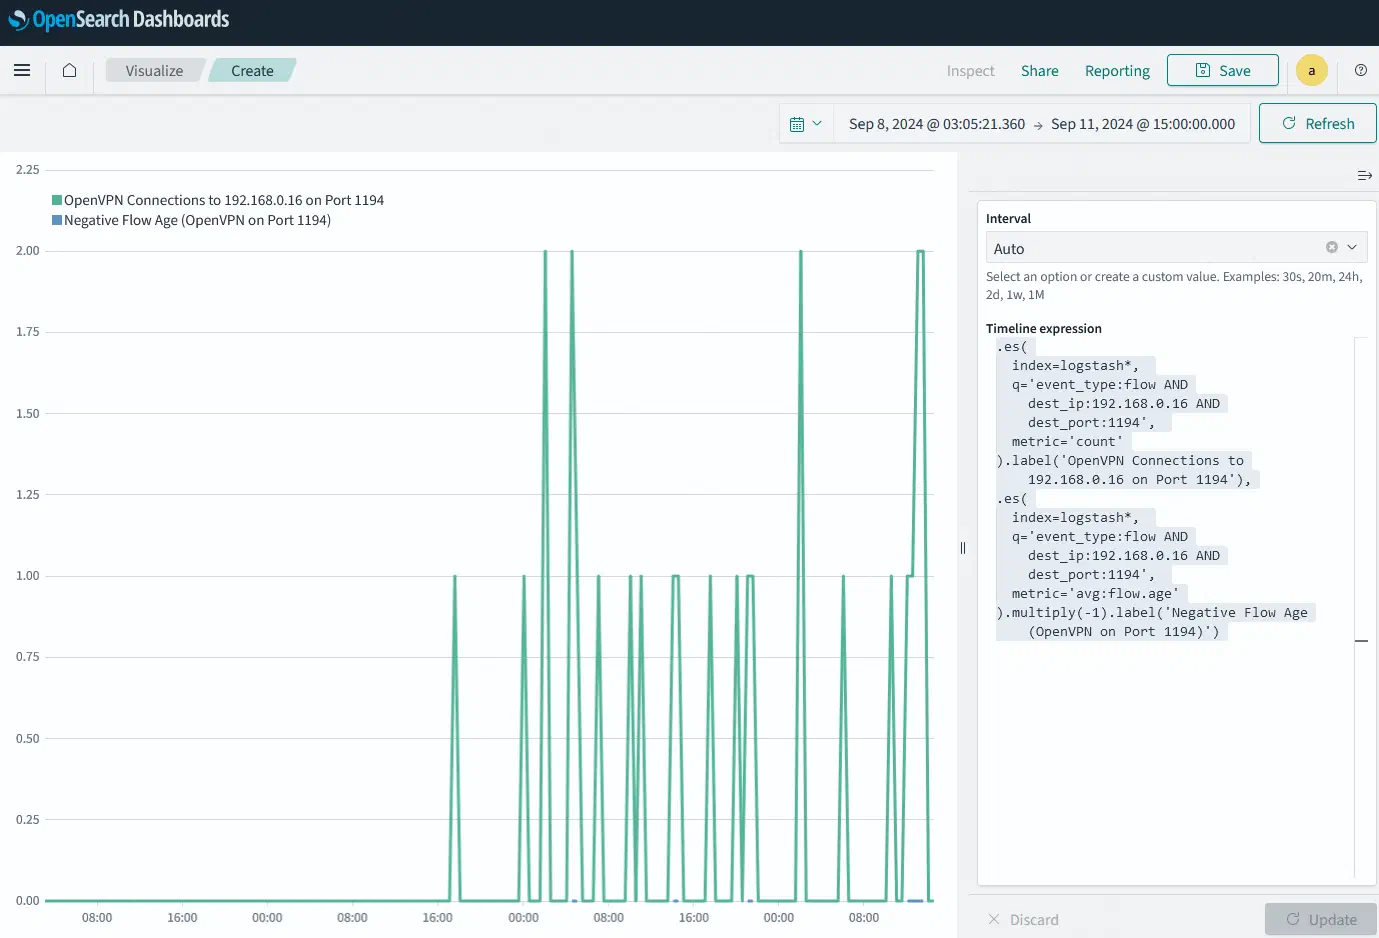
Task: Clear the Interval selection
Action: (x=1332, y=247)
